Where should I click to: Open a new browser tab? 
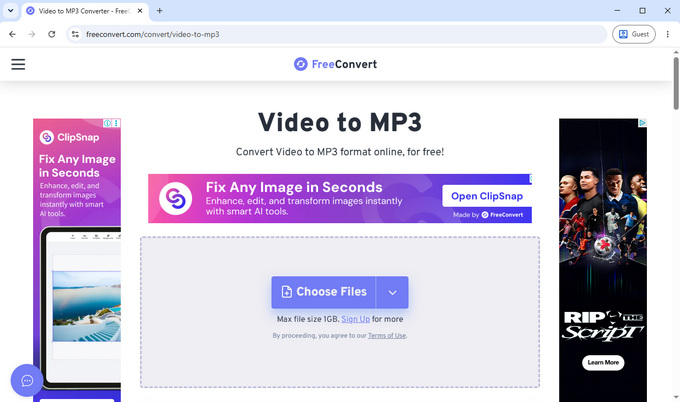[160, 11]
